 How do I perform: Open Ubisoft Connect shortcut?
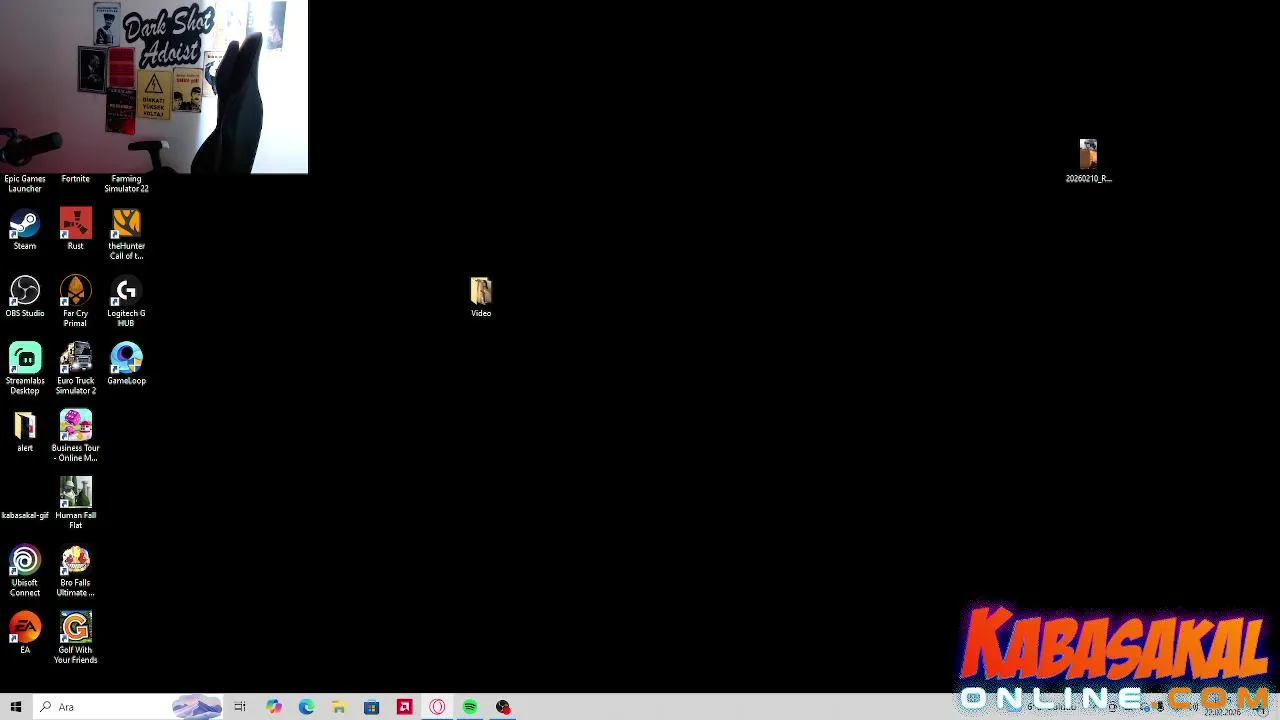tap(25, 560)
